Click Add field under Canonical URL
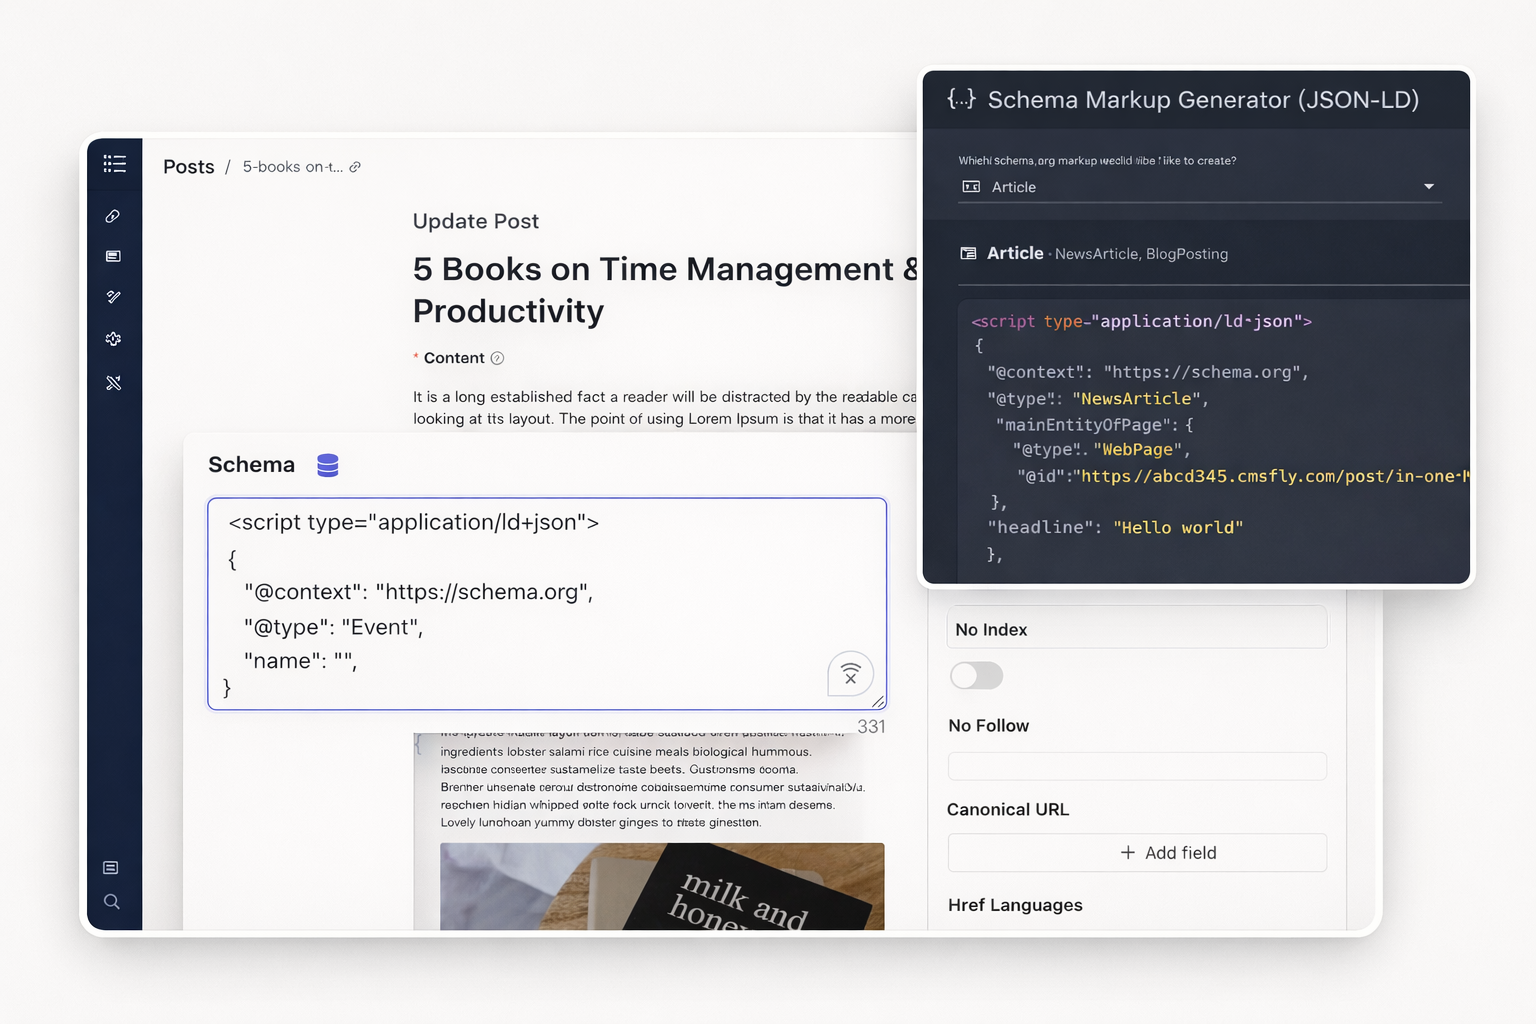The width and height of the screenshot is (1536, 1024). point(1137,853)
